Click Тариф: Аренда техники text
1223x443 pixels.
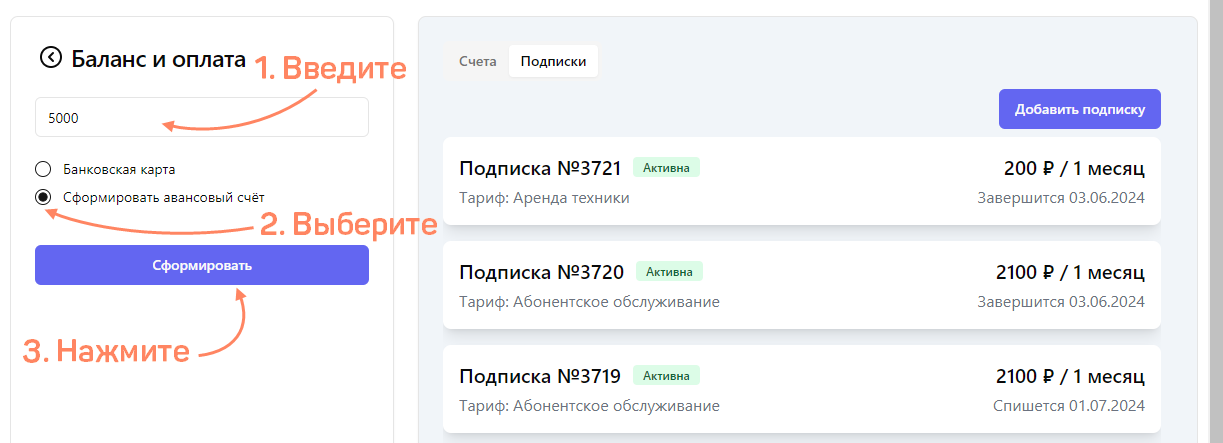[x=544, y=198]
